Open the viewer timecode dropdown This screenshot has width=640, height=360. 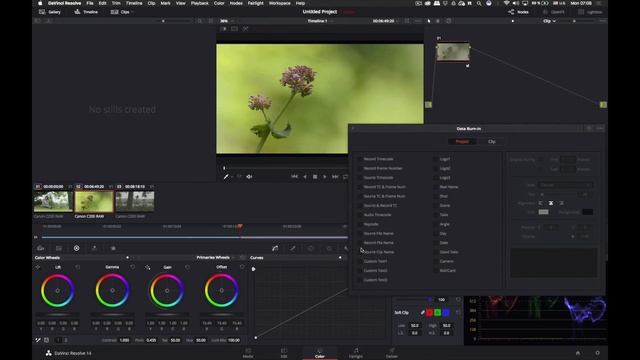click(x=386, y=21)
